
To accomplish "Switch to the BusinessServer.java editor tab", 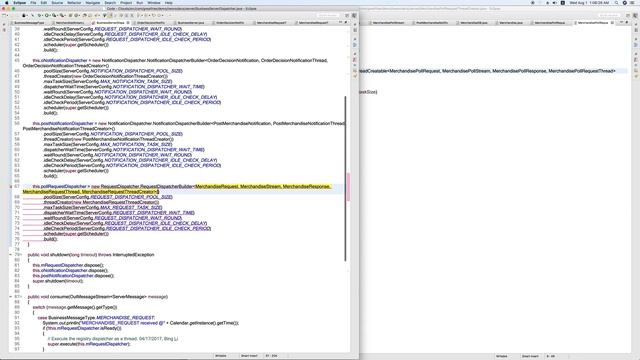I will (x=191, y=23).
